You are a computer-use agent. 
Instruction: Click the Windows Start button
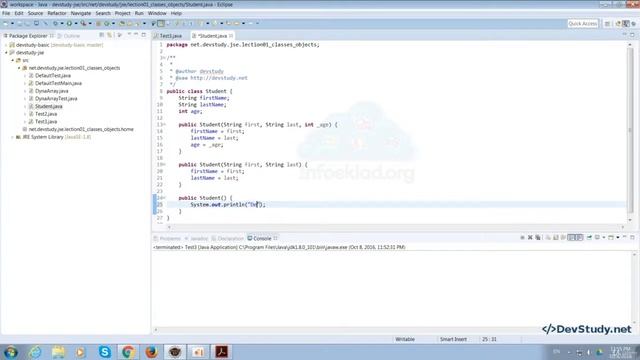(x=11, y=352)
